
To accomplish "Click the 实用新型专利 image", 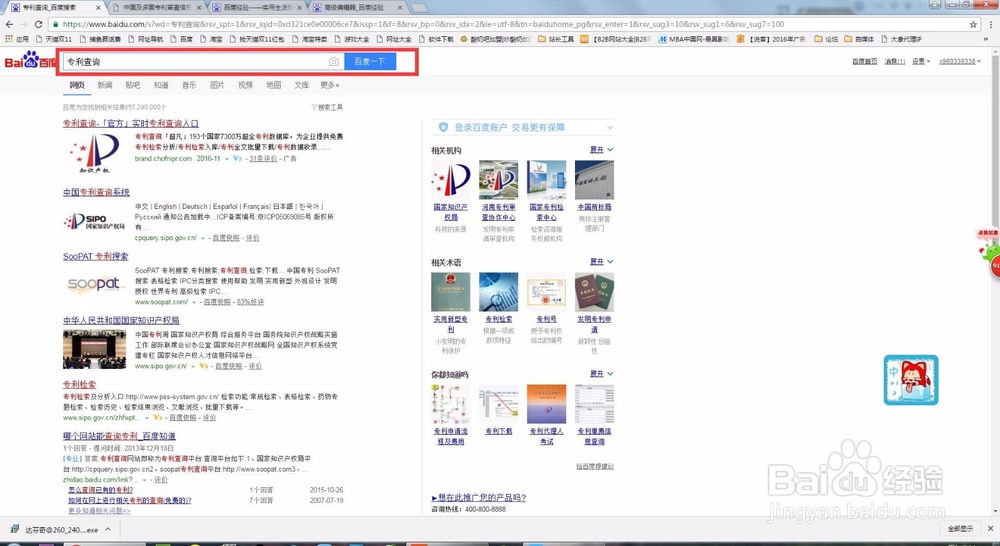I will pyautogui.click(x=450, y=292).
